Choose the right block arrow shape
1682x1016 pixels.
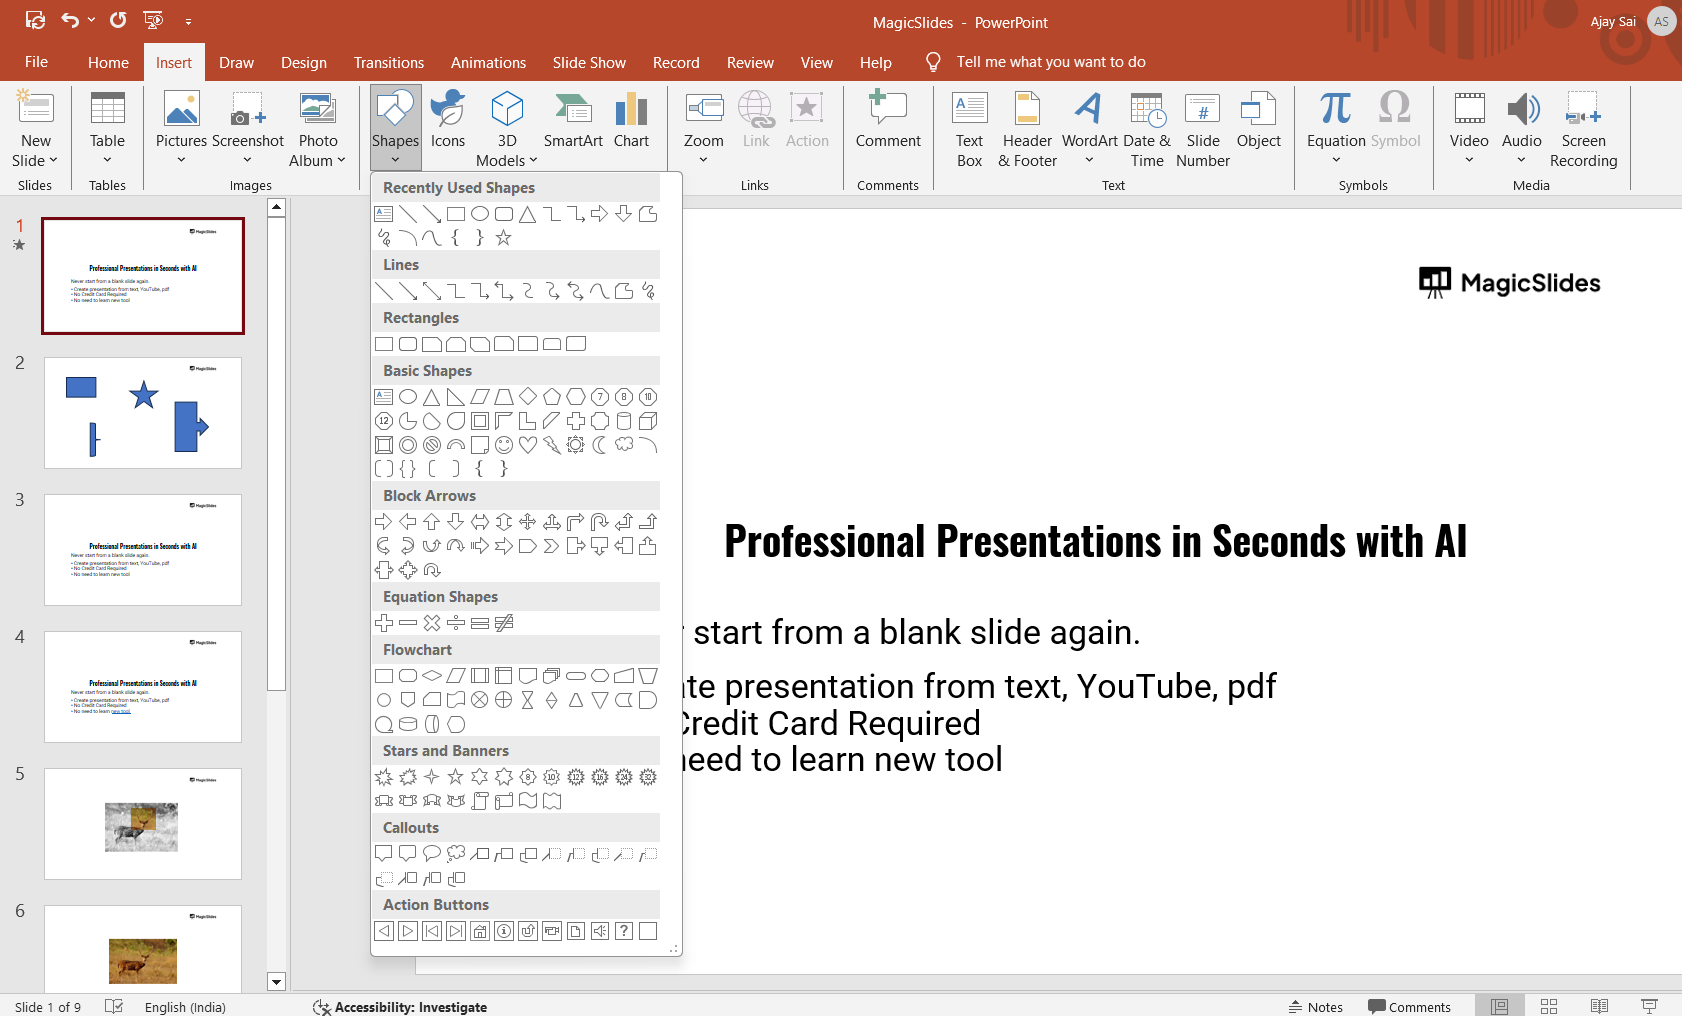point(384,522)
